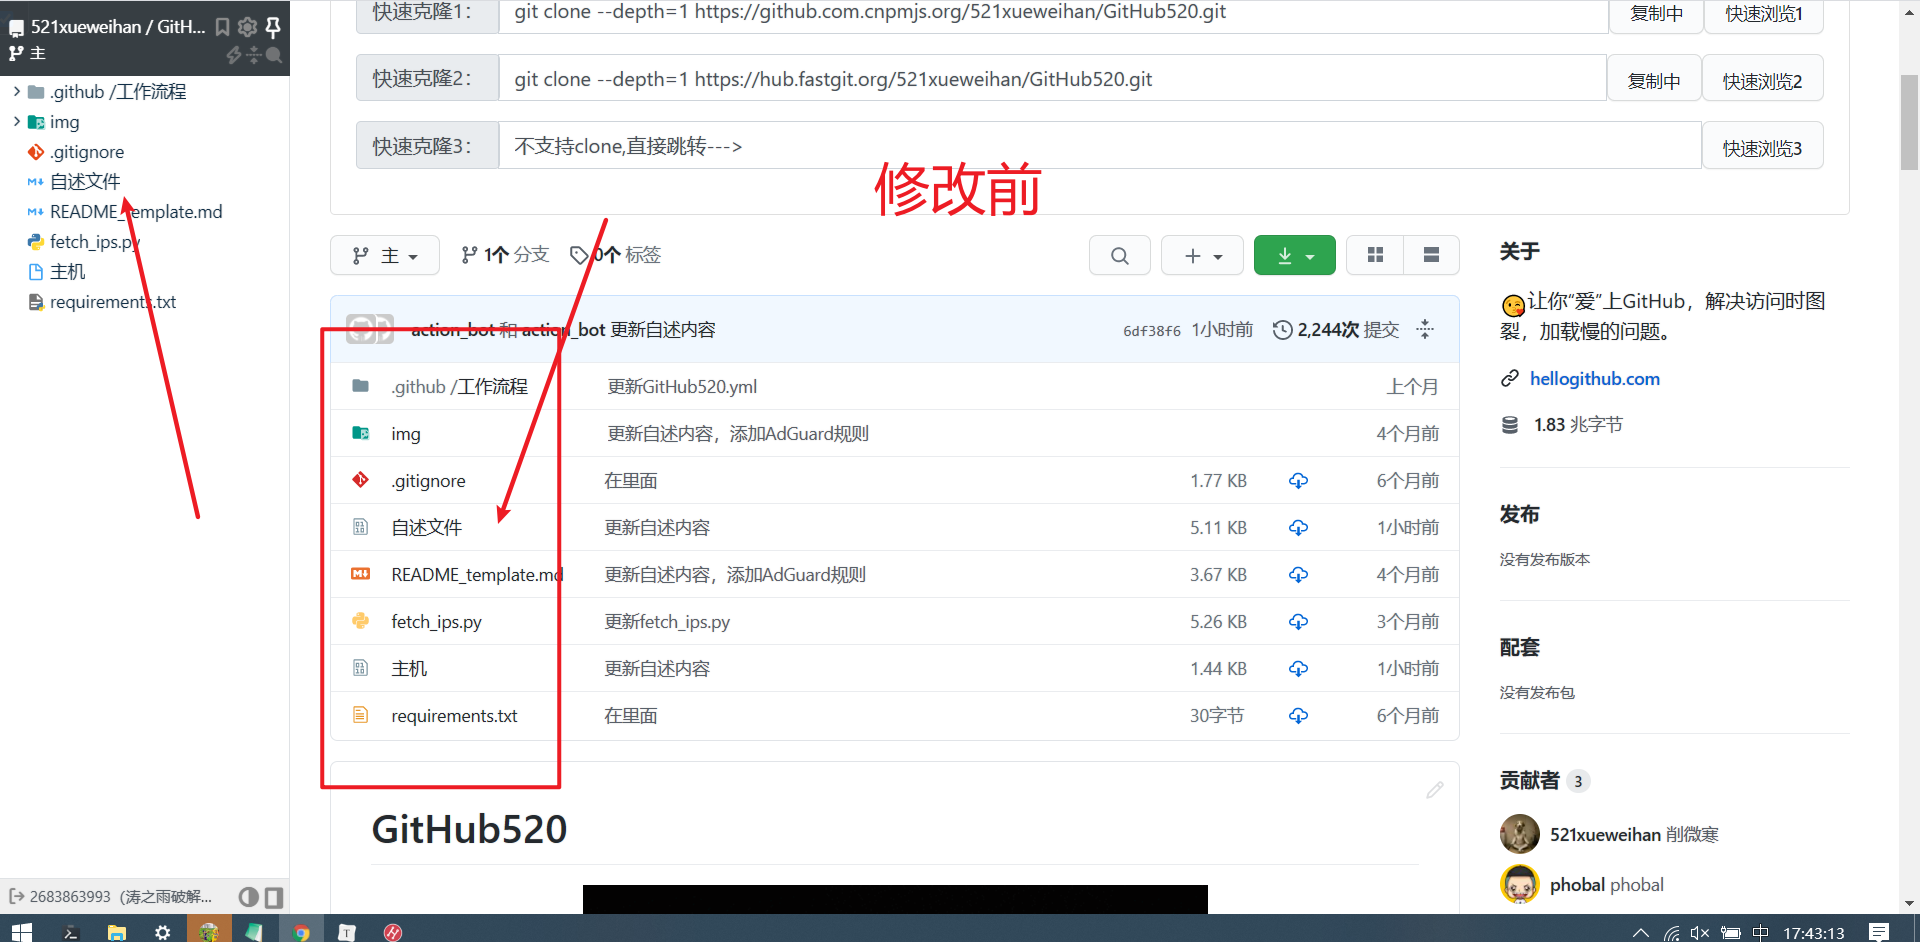The height and width of the screenshot is (942, 1920).
Task: Open the 主 branch dropdown
Action: 385,255
